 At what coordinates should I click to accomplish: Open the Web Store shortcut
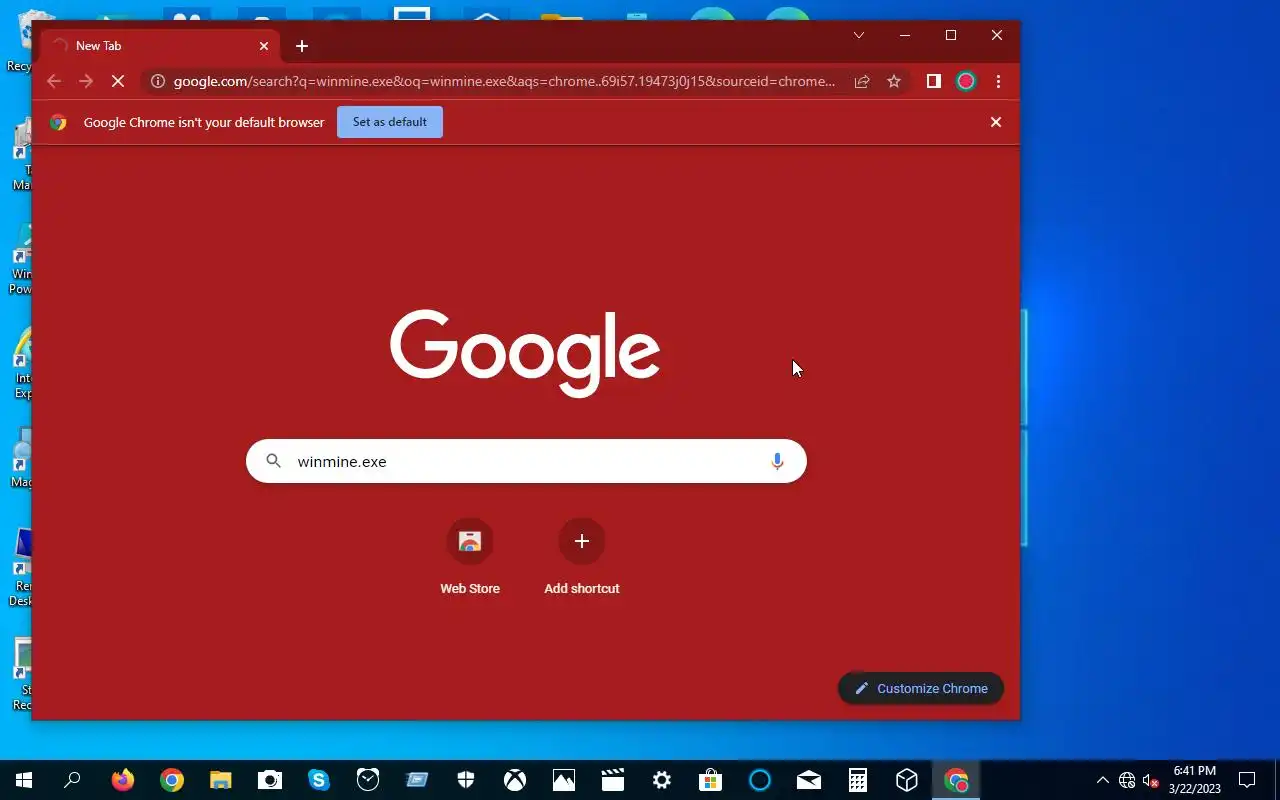coord(470,557)
